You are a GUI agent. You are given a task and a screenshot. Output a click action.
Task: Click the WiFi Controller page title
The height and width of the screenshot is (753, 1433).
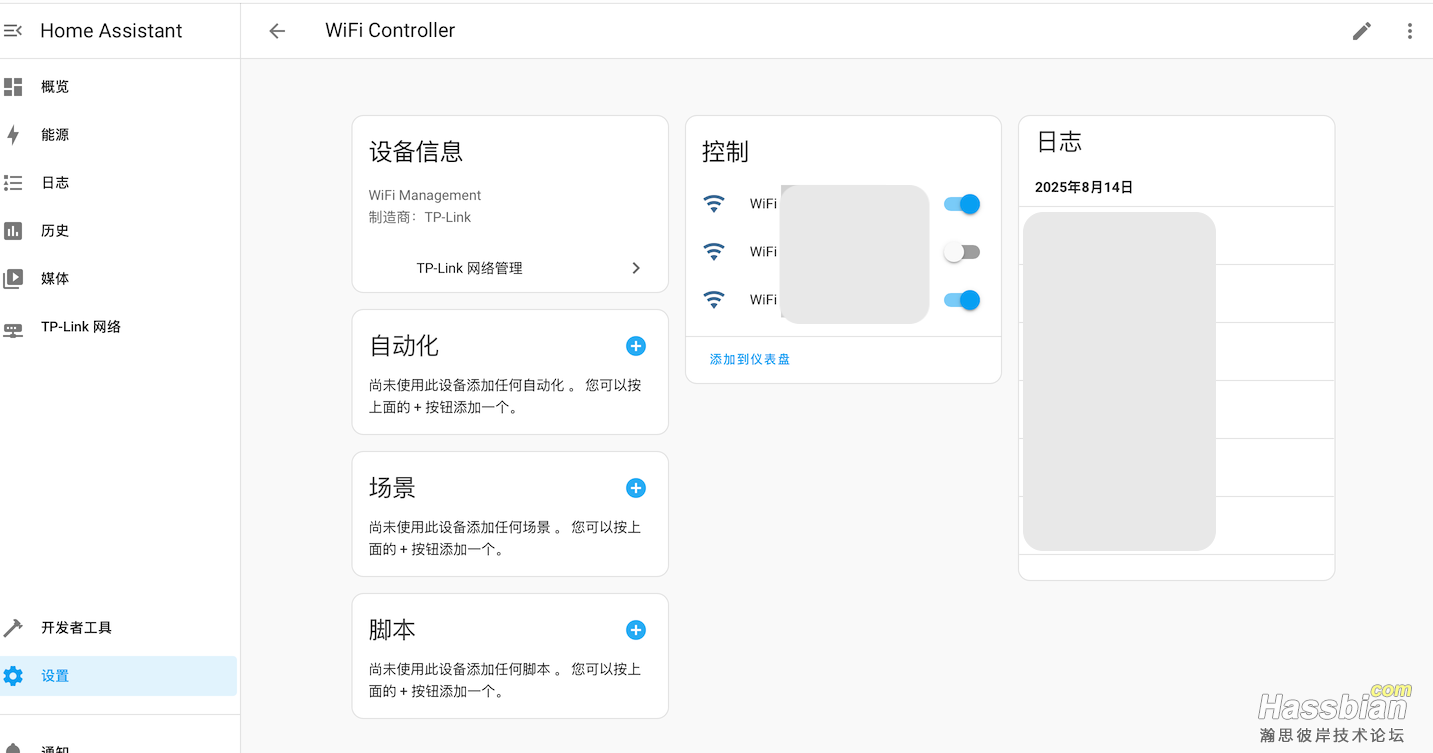point(390,31)
